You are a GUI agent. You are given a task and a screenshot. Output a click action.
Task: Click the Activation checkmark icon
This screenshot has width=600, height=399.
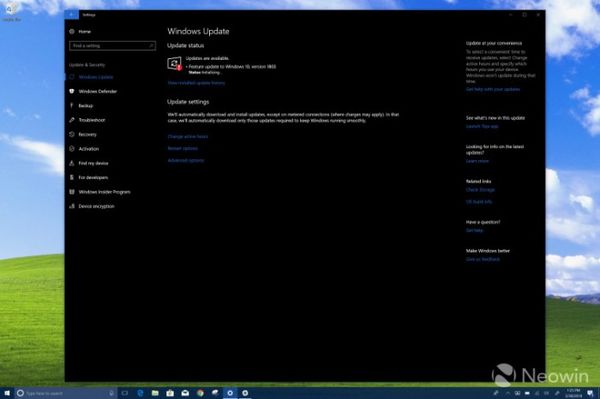(x=72, y=148)
